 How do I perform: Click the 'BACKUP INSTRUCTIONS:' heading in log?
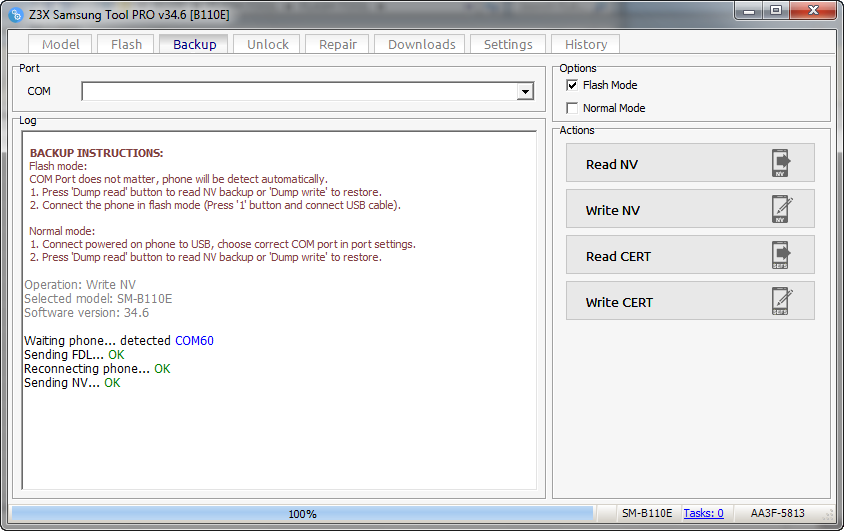coord(96,153)
